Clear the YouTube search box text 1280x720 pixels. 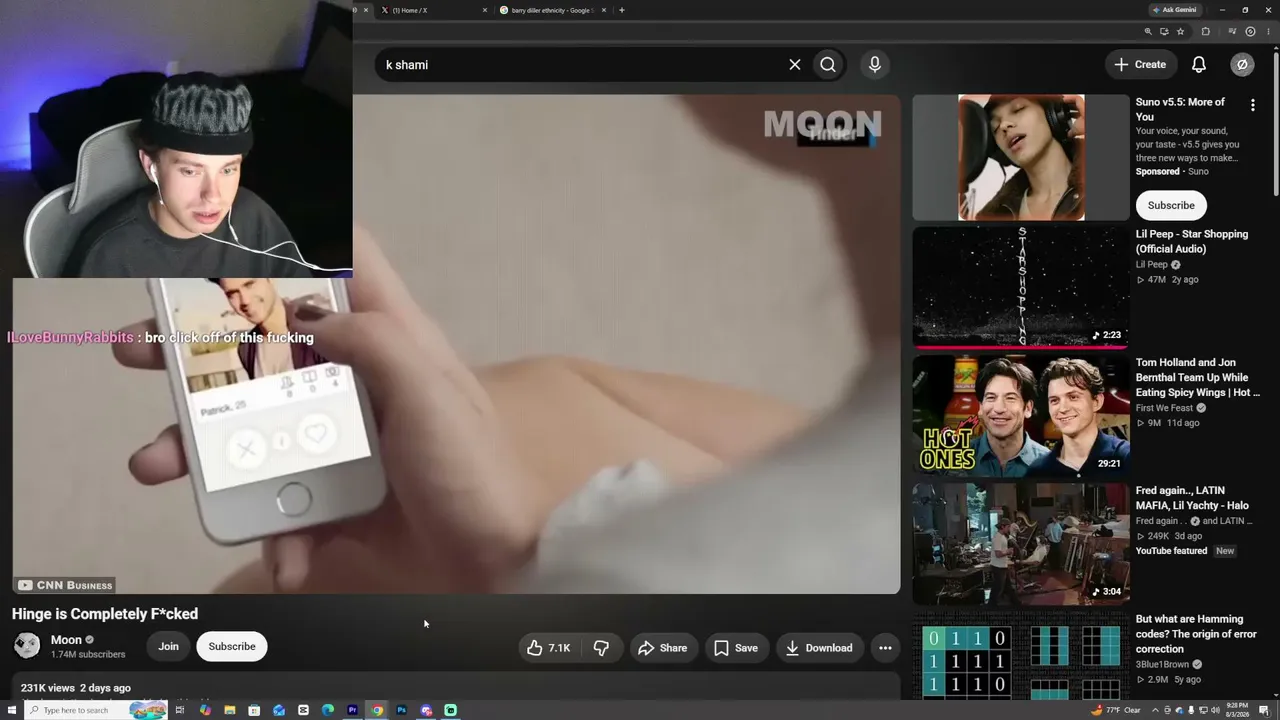tap(795, 65)
